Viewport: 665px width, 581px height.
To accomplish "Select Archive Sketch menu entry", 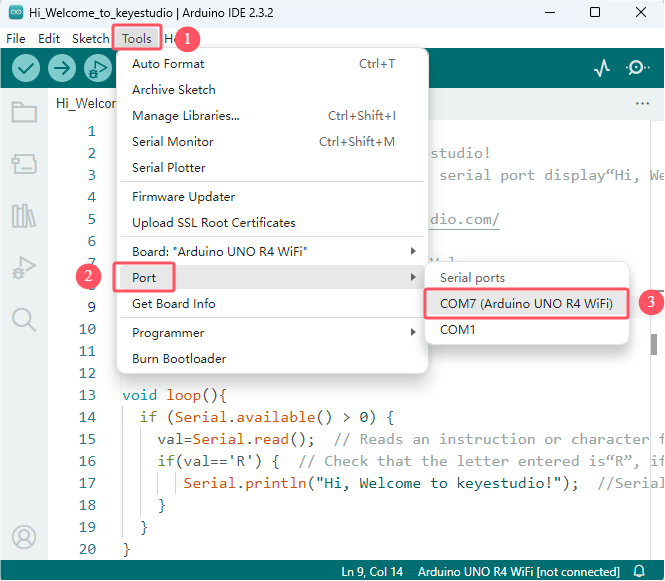I will pyautogui.click(x=272, y=90).
